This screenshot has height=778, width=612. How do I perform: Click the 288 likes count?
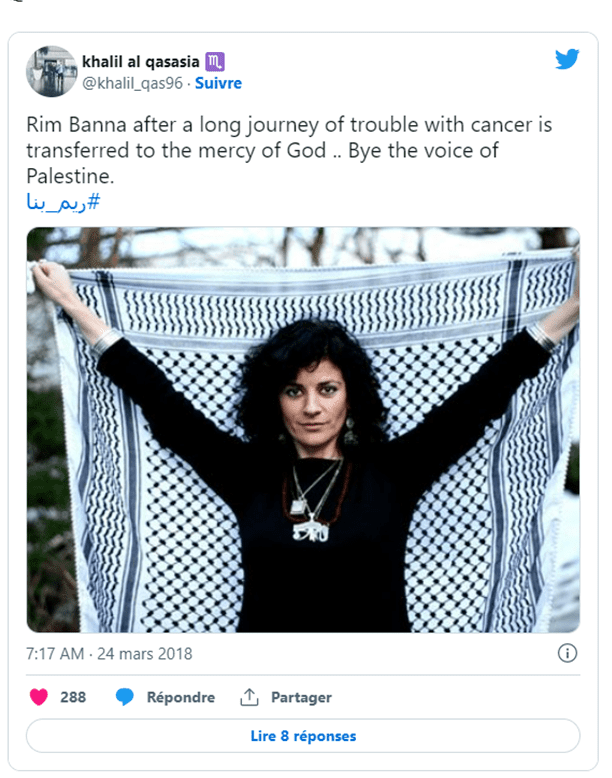[73, 697]
